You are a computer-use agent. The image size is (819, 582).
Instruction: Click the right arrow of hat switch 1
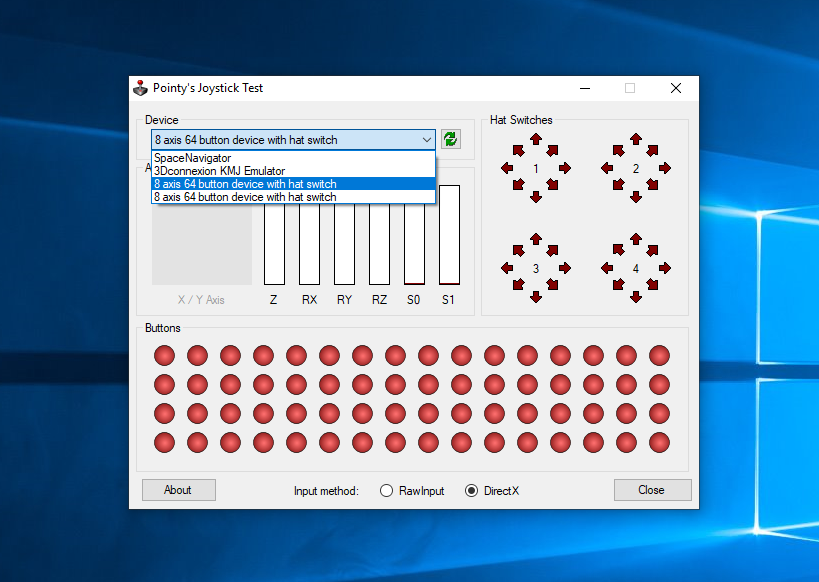click(565, 168)
